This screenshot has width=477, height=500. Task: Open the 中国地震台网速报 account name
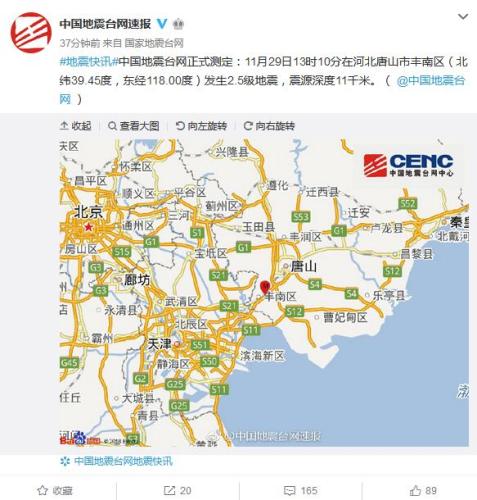[x=105, y=24]
